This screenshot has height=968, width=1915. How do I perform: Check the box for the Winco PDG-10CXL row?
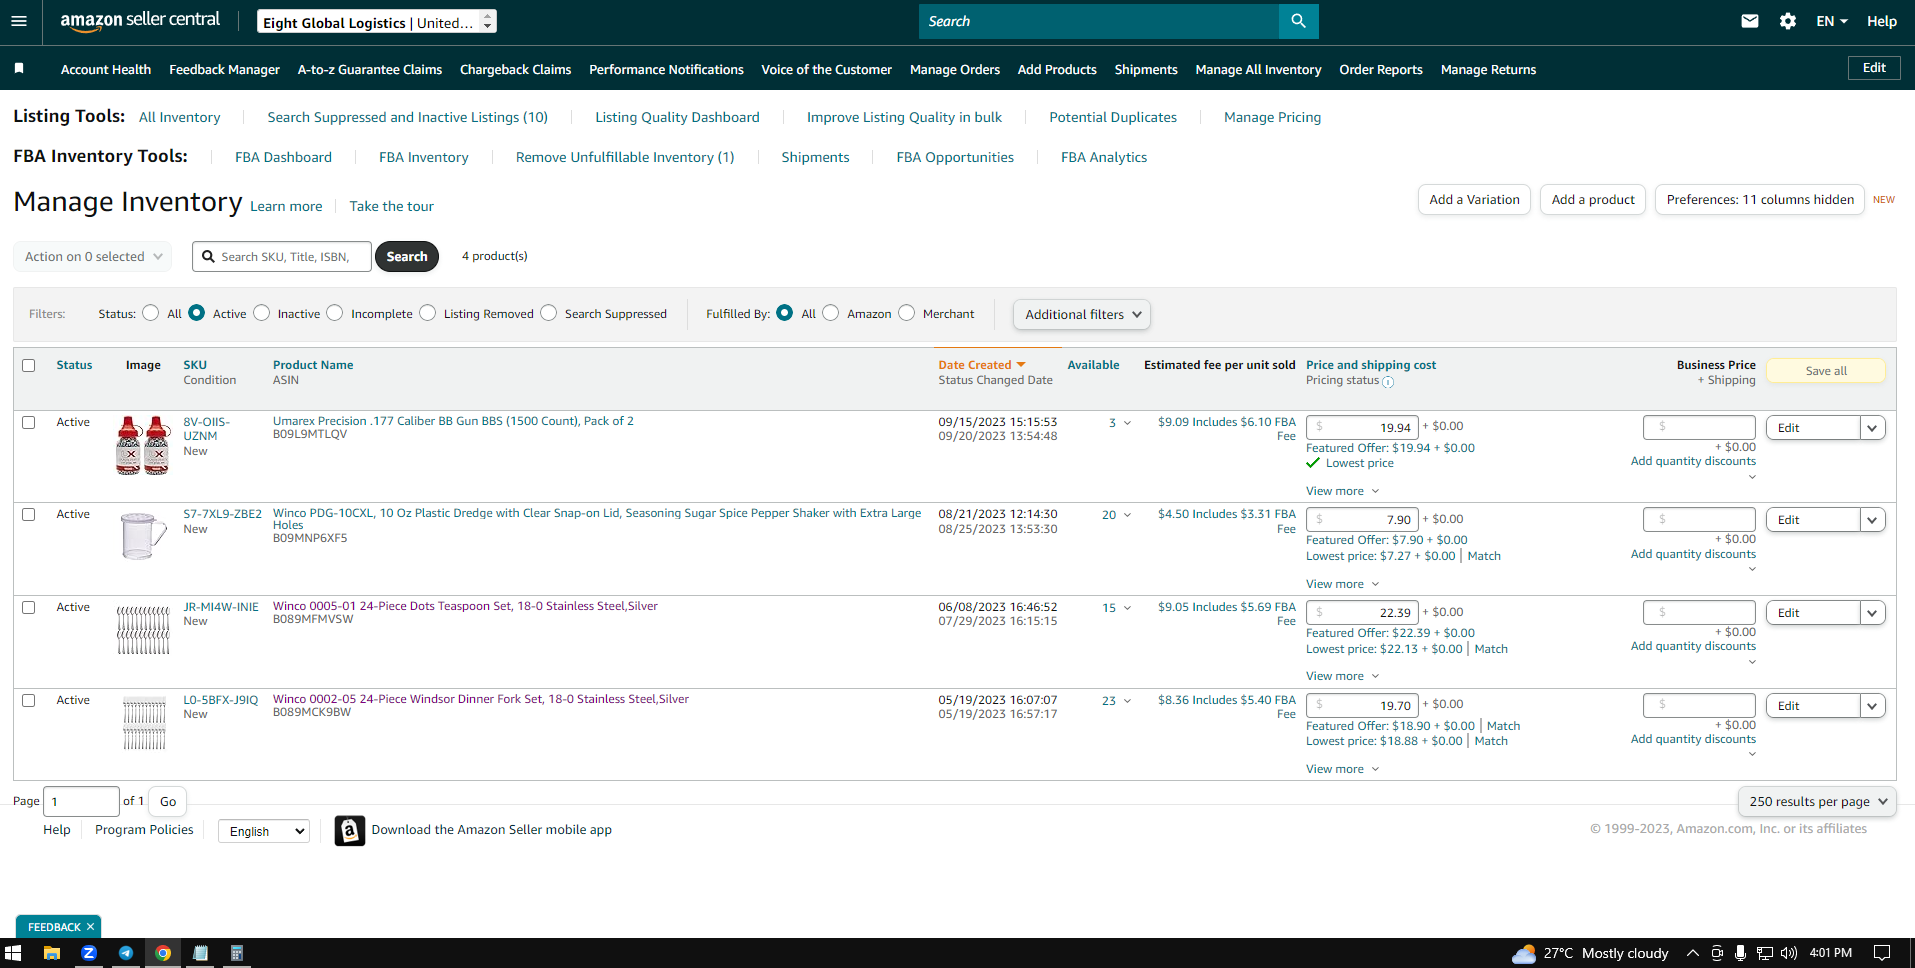(x=29, y=514)
